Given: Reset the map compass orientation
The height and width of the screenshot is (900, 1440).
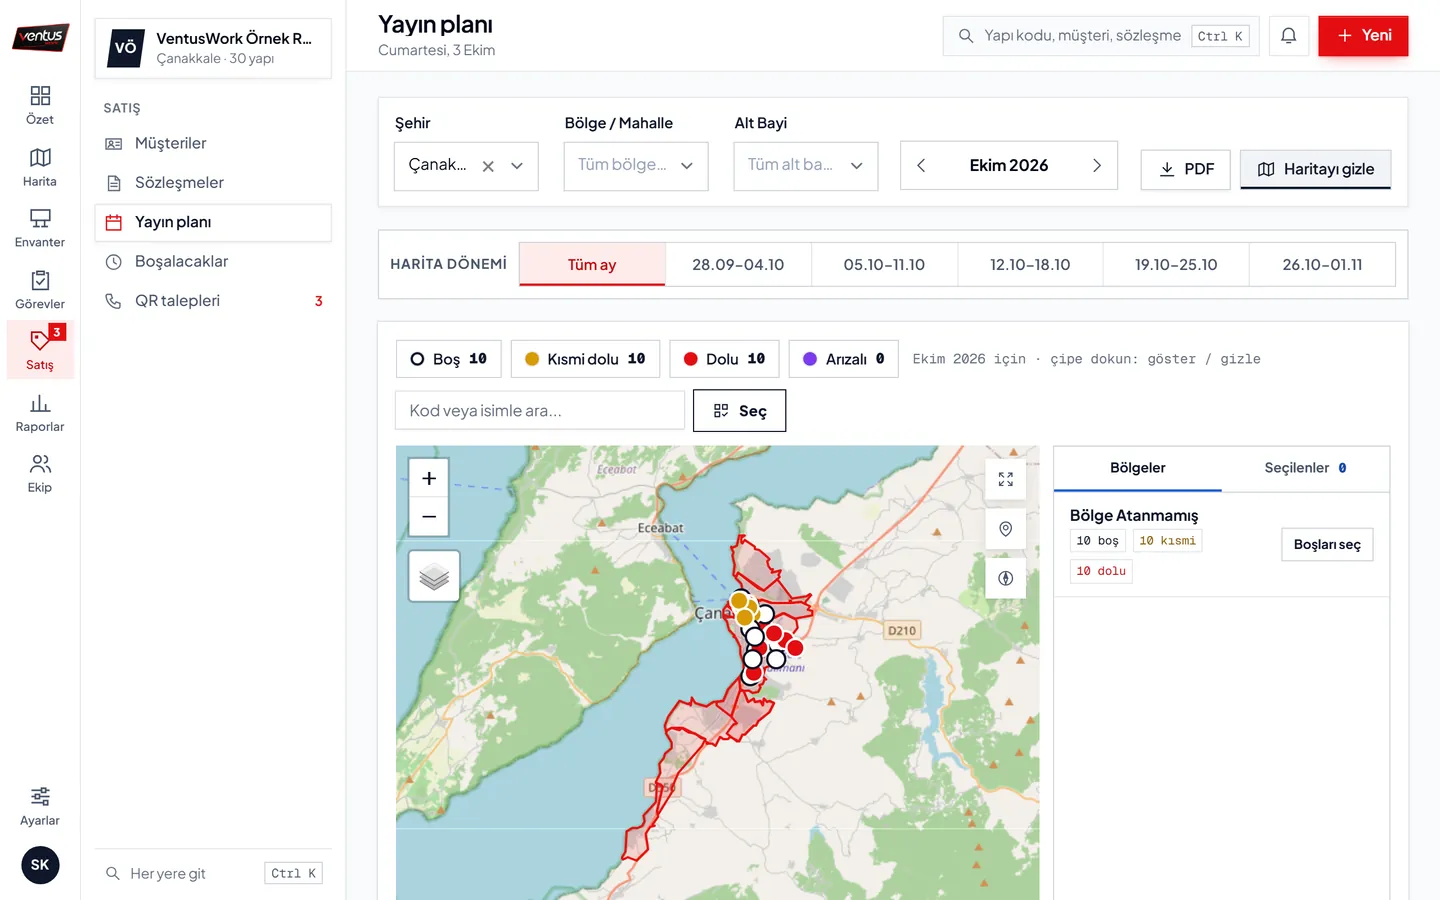Looking at the screenshot, I should (1006, 578).
